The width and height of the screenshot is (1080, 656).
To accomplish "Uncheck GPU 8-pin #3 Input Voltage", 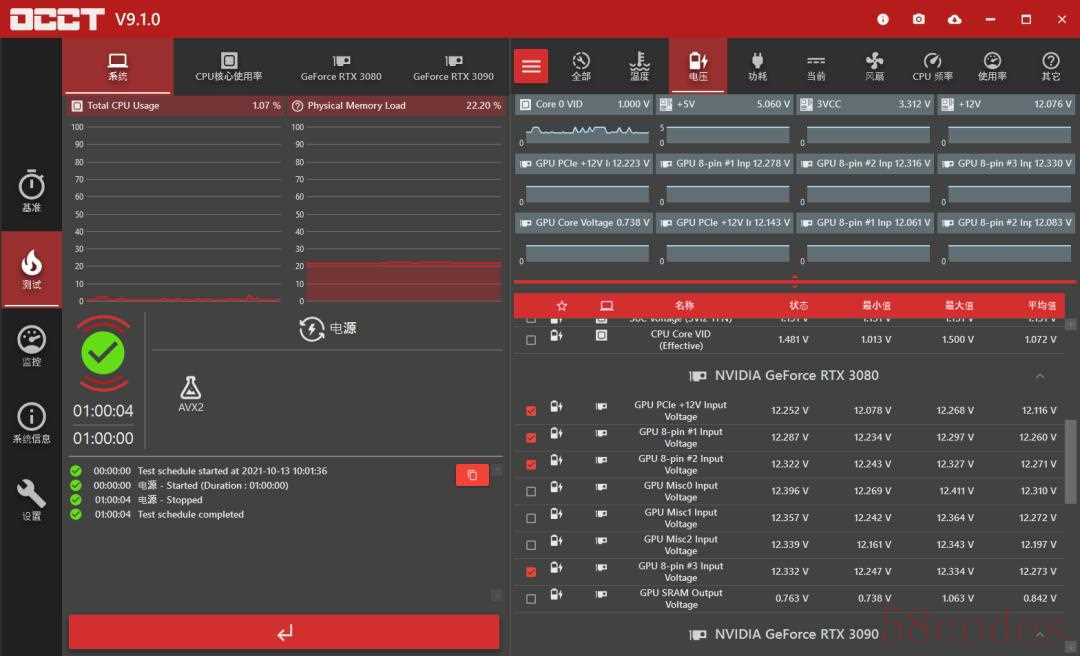I will point(530,572).
